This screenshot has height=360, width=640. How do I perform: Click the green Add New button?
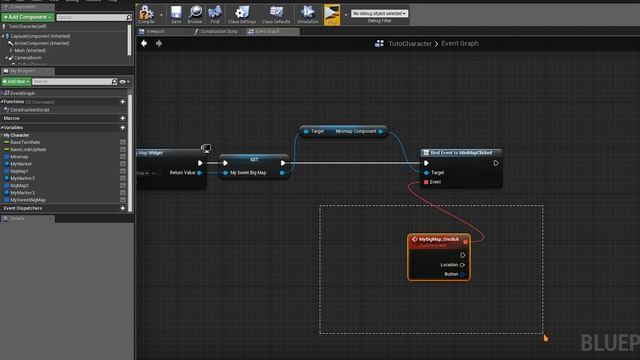[16, 82]
